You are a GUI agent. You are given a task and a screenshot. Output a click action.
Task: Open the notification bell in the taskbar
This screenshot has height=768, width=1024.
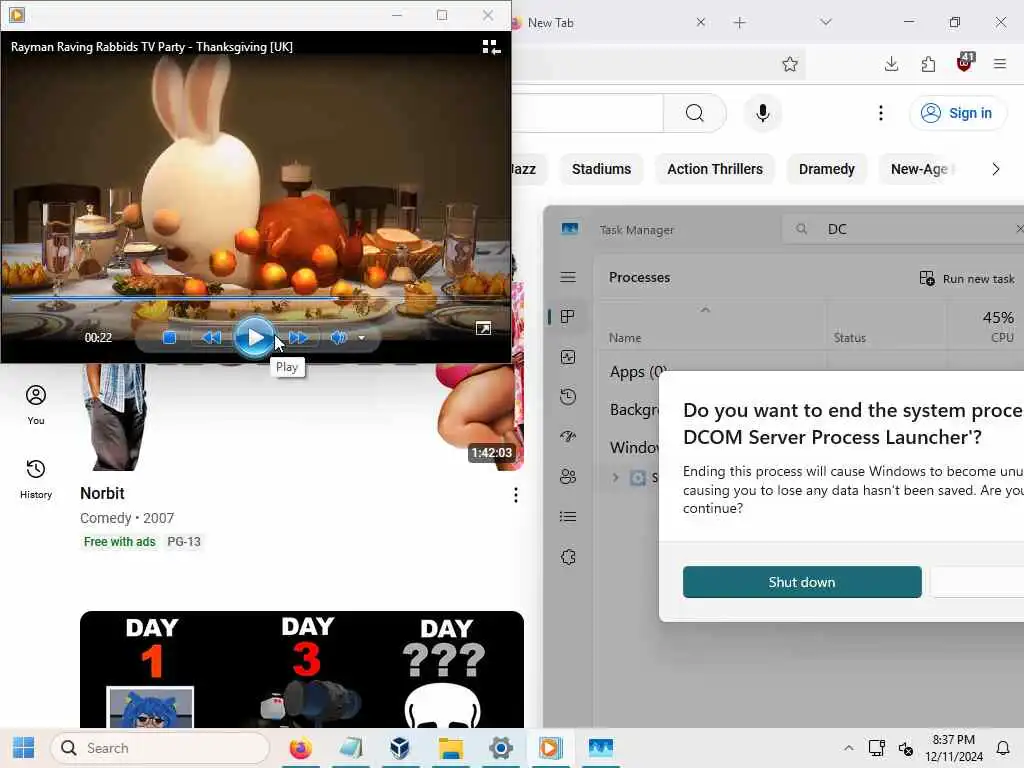tap(1003, 748)
